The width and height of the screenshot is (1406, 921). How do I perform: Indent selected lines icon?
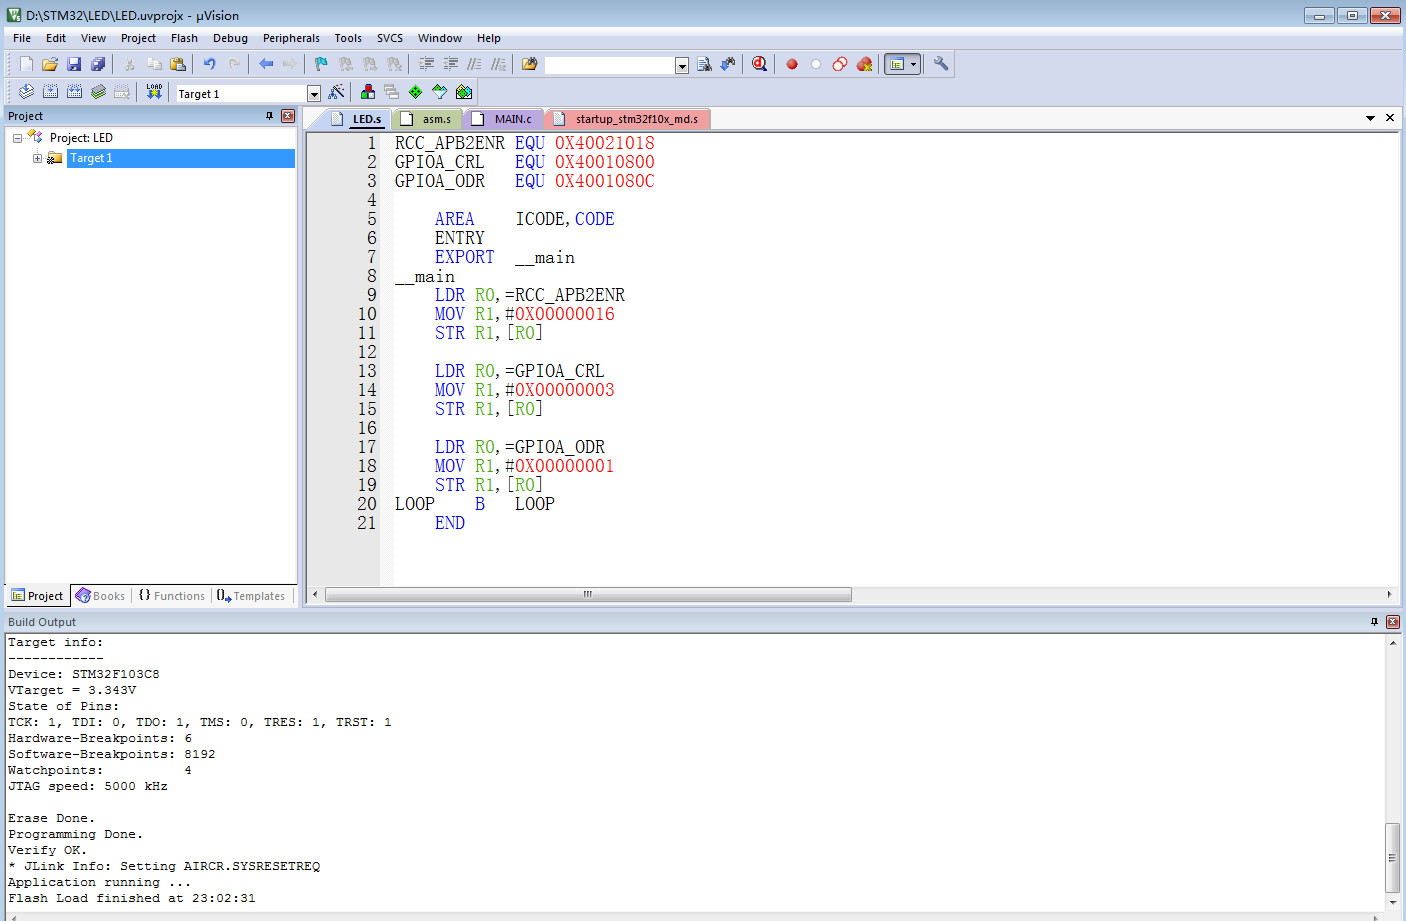point(427,64)
